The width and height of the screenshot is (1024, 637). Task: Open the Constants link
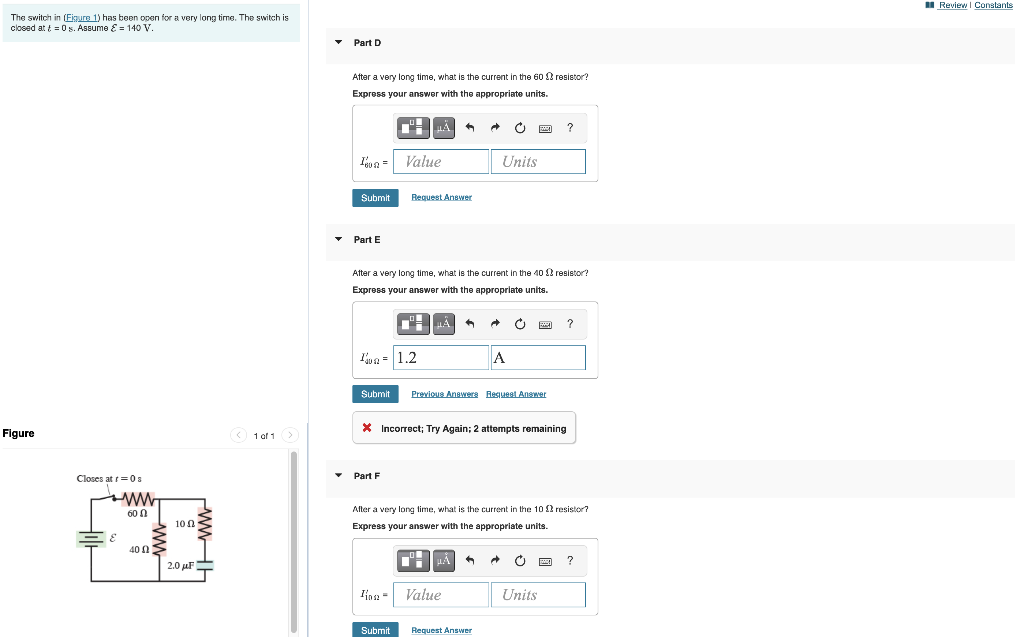click(993, 5)
